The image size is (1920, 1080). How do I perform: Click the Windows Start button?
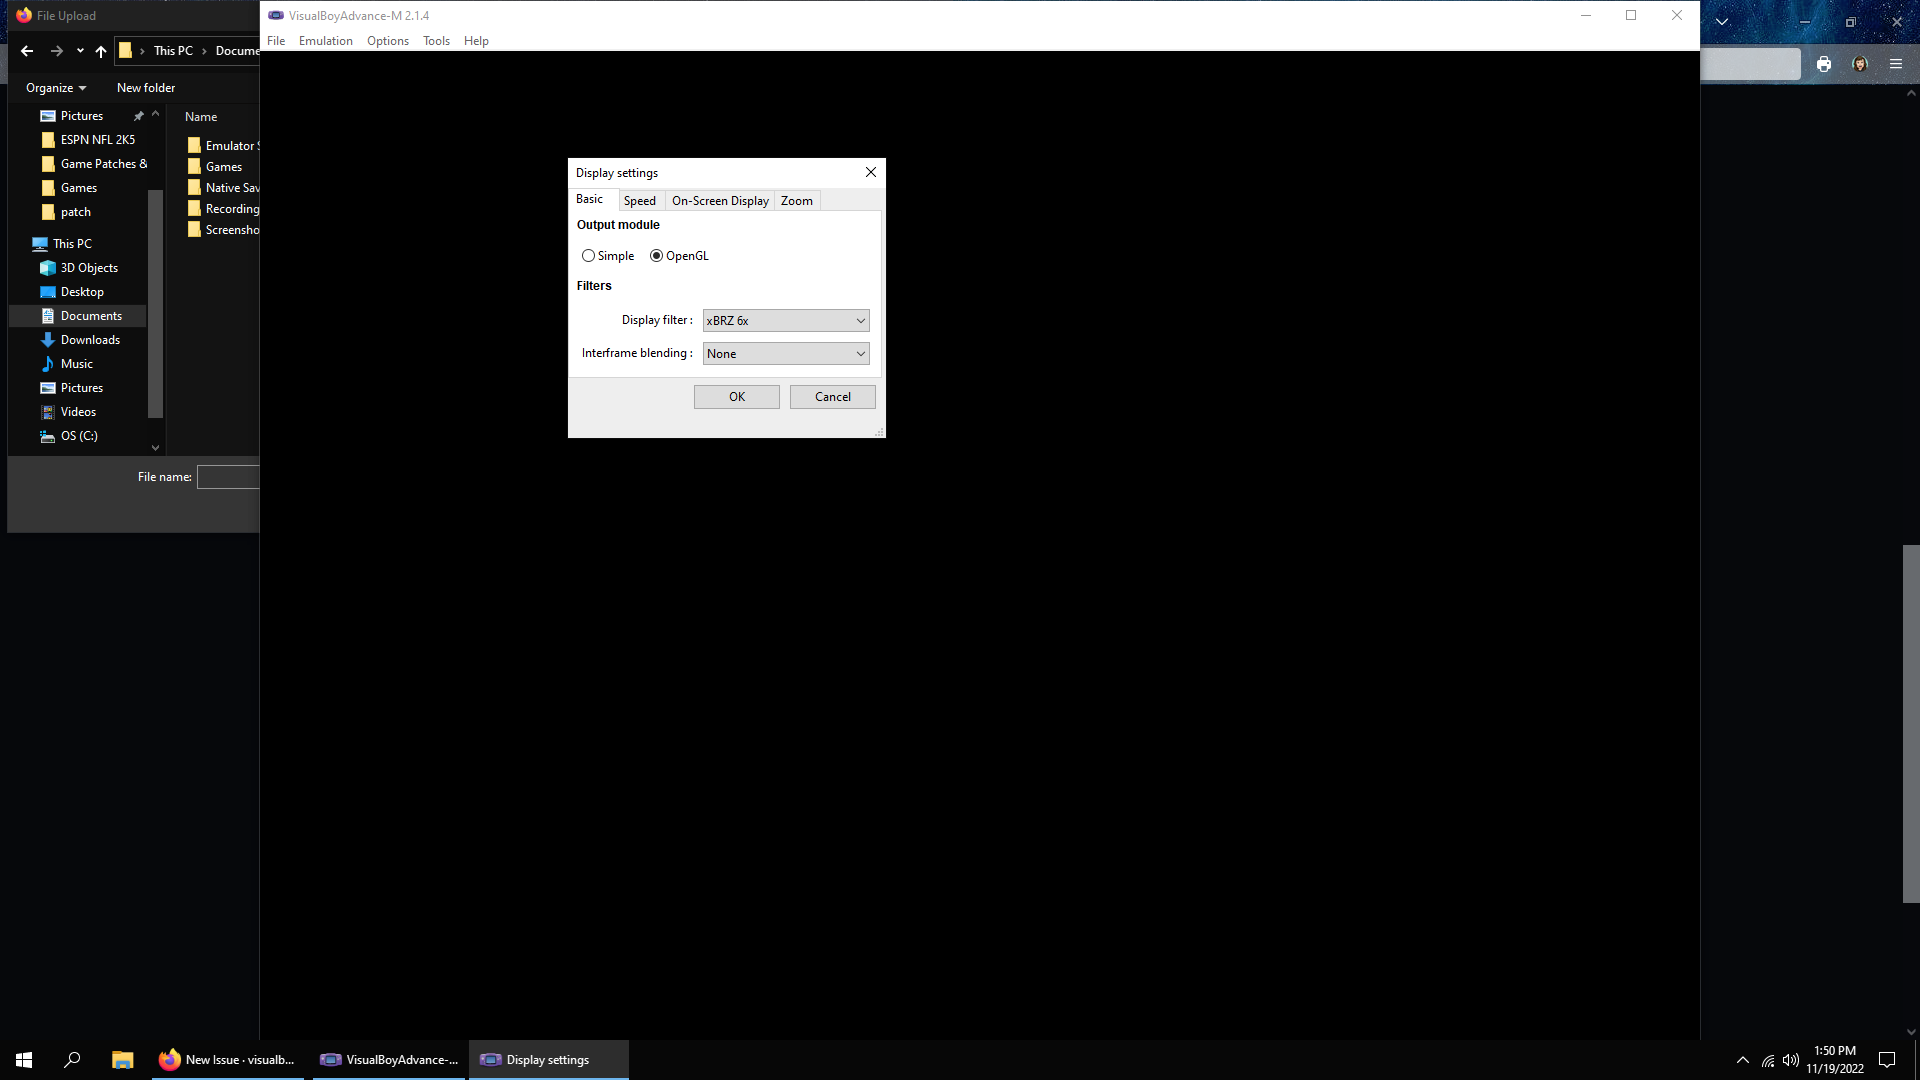click(23, 1059)
